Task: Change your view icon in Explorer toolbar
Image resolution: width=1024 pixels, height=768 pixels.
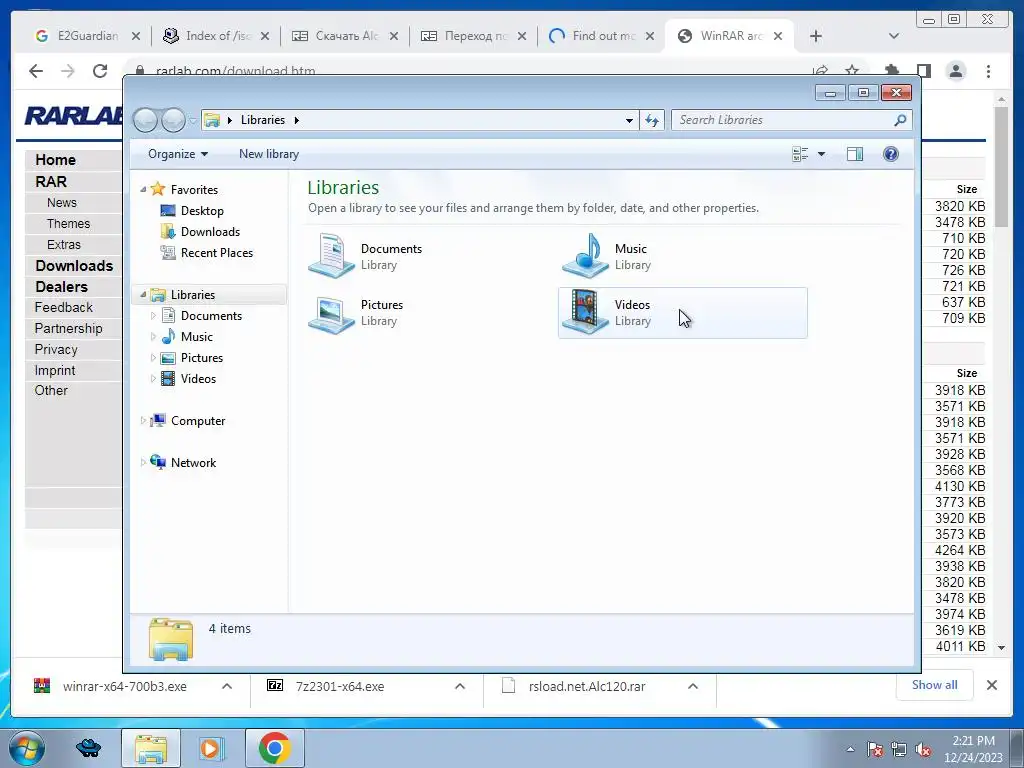Action: click(x=800, y=154)
